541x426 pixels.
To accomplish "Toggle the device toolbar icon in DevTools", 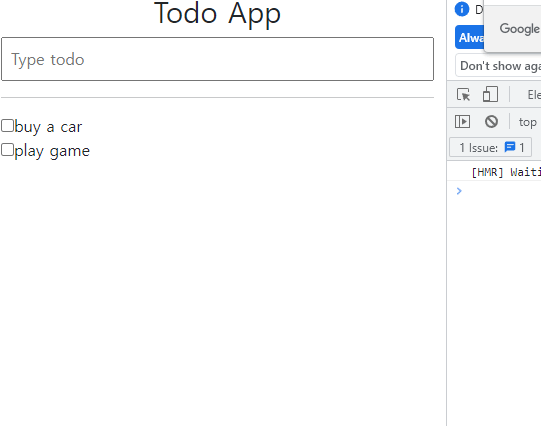I will click(490, 94).
